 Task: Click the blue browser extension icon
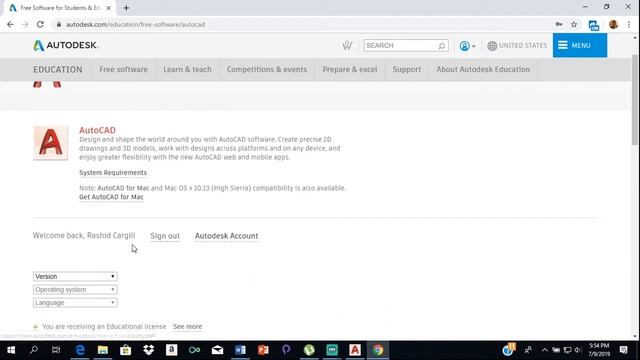pos(594,25)
